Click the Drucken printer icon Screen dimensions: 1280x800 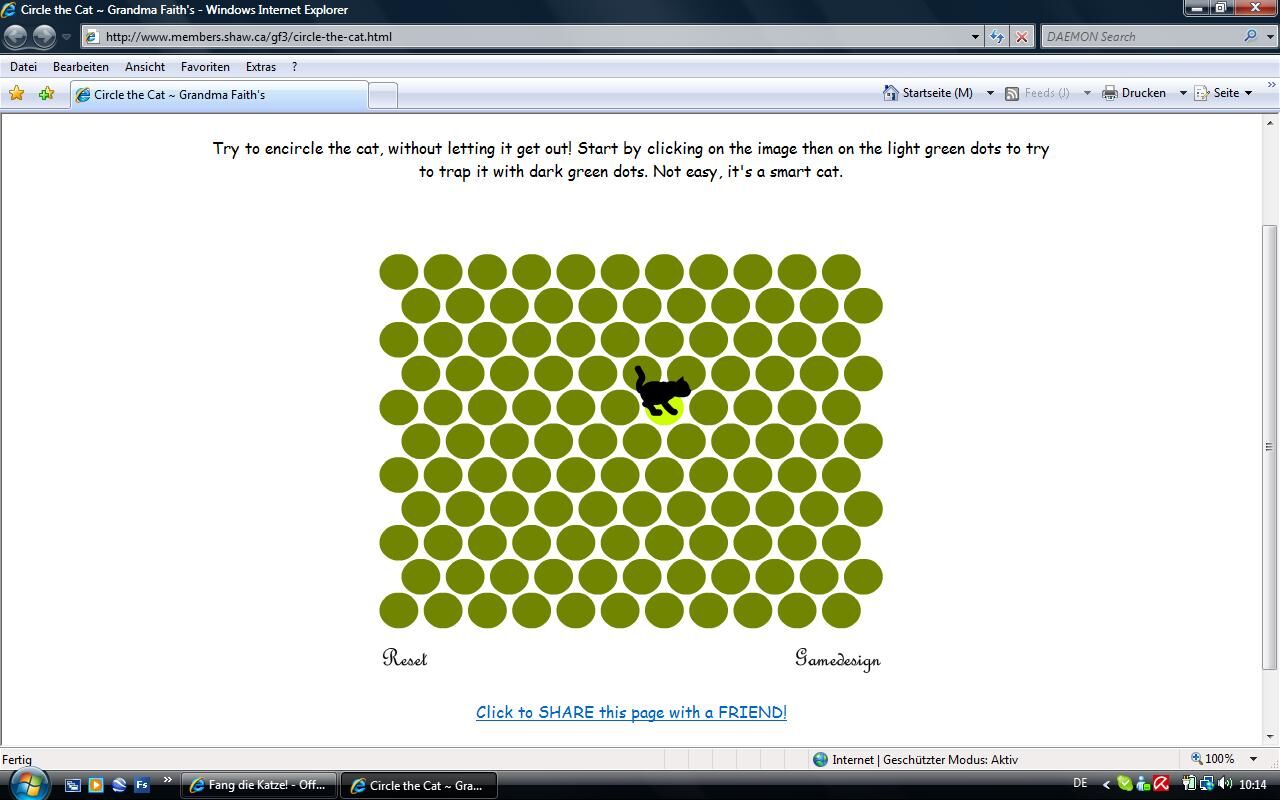click(1109, 93)
